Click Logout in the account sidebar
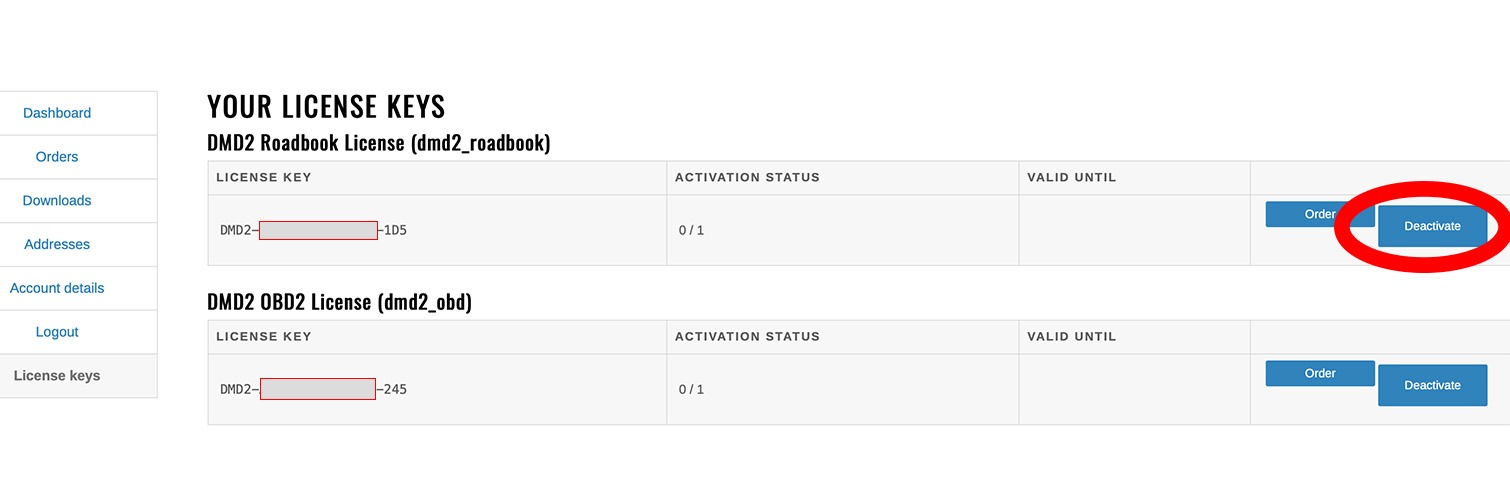The image size is (1510, 502). 57,332
